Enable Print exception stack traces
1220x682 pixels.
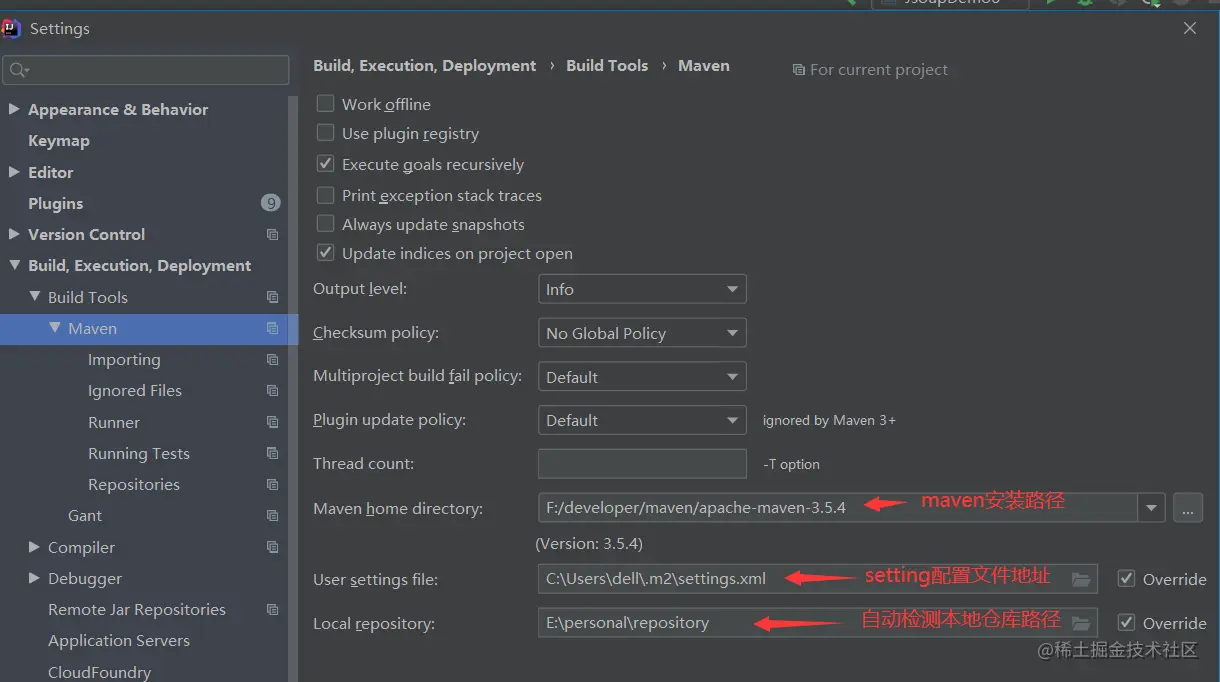325,194
